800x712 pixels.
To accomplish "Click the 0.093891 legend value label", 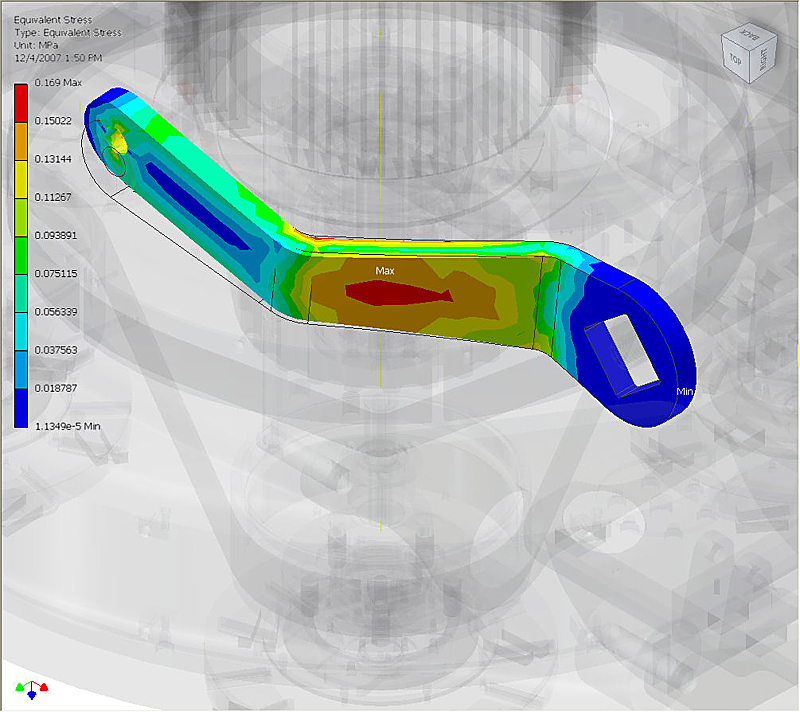I will coord(55,235).
